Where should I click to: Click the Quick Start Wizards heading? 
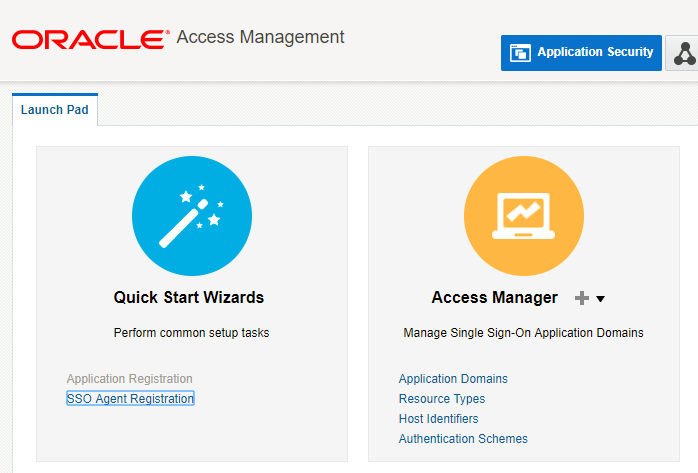tap(189, 297)
